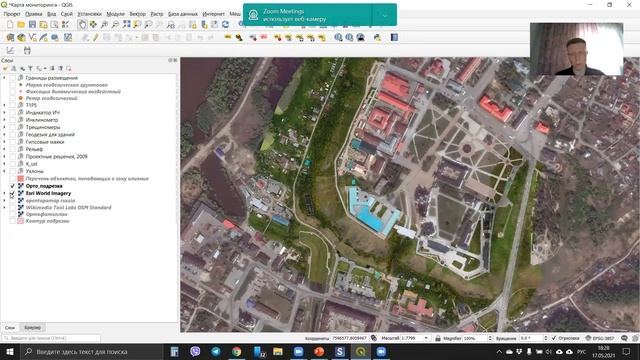Save the project using the floppy disk icon
The height and width of the screenshot is (360, 640).
(x=32, y=24)
